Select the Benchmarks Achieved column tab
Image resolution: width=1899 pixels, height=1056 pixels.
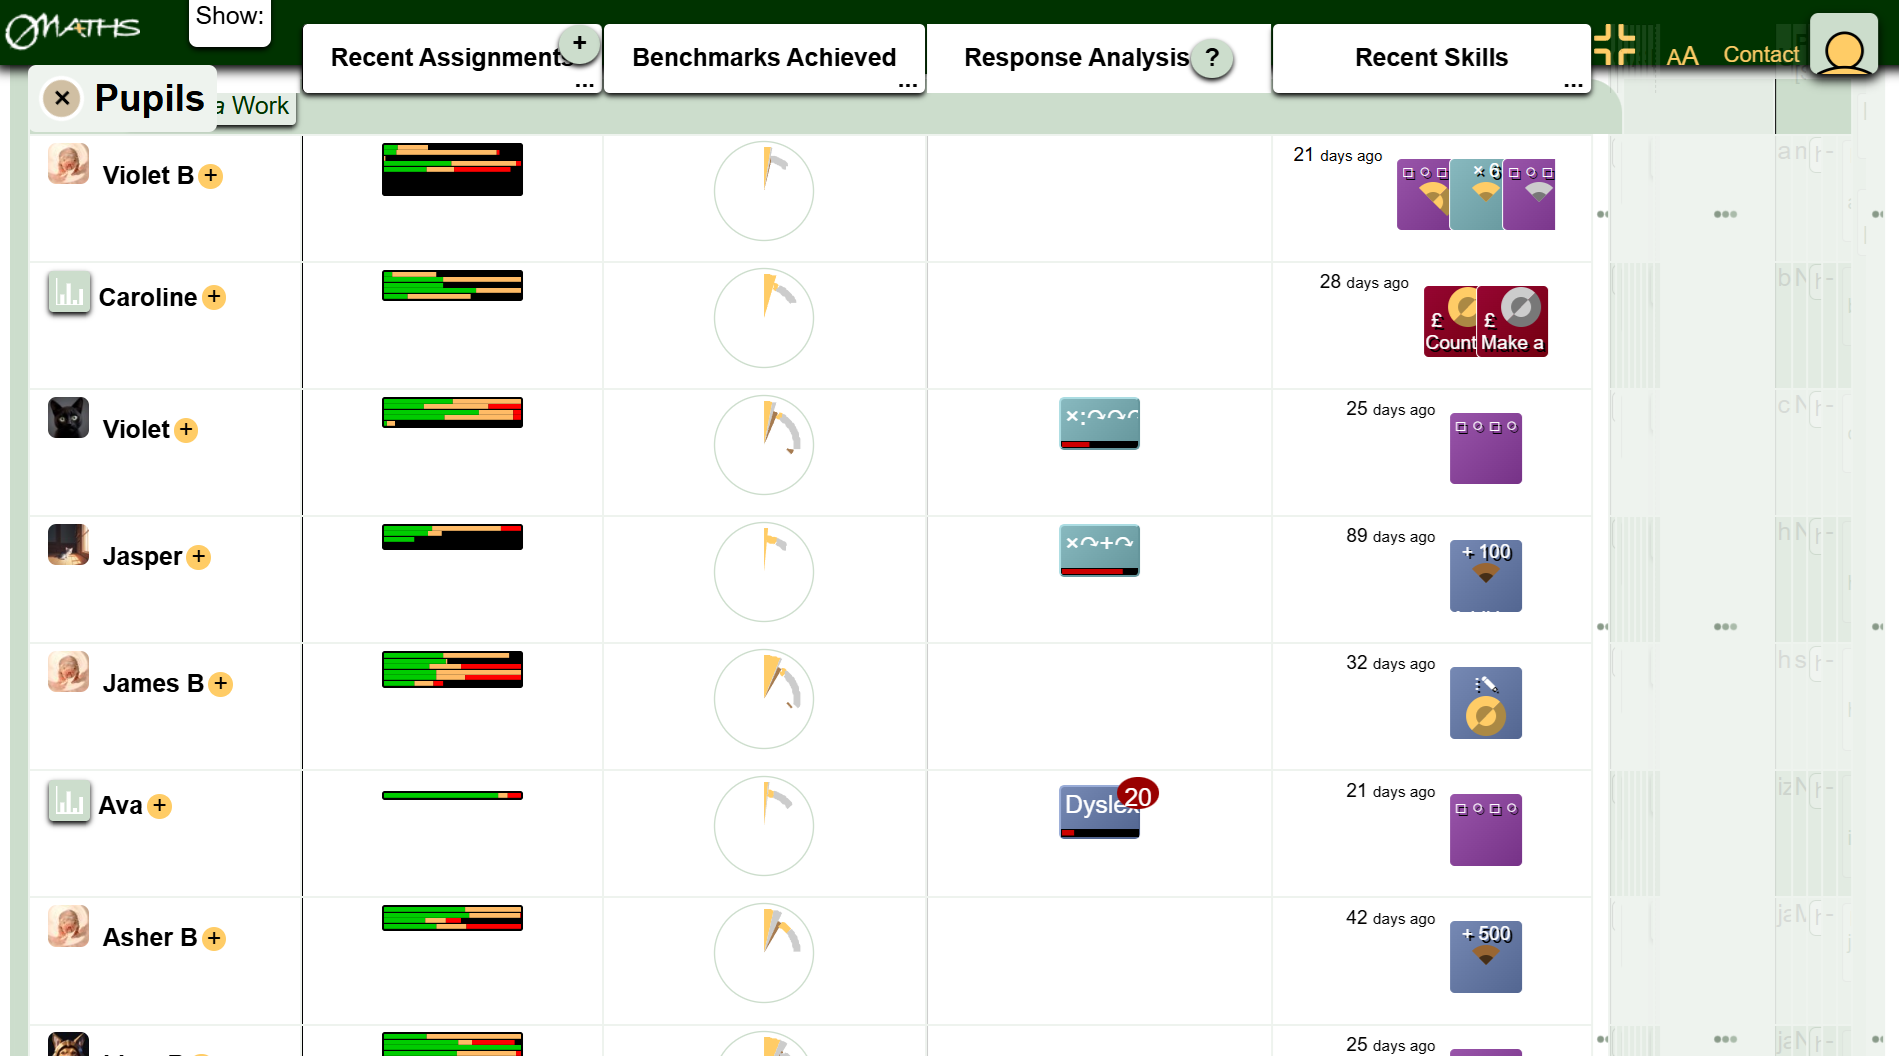click(x=764, y=58)
